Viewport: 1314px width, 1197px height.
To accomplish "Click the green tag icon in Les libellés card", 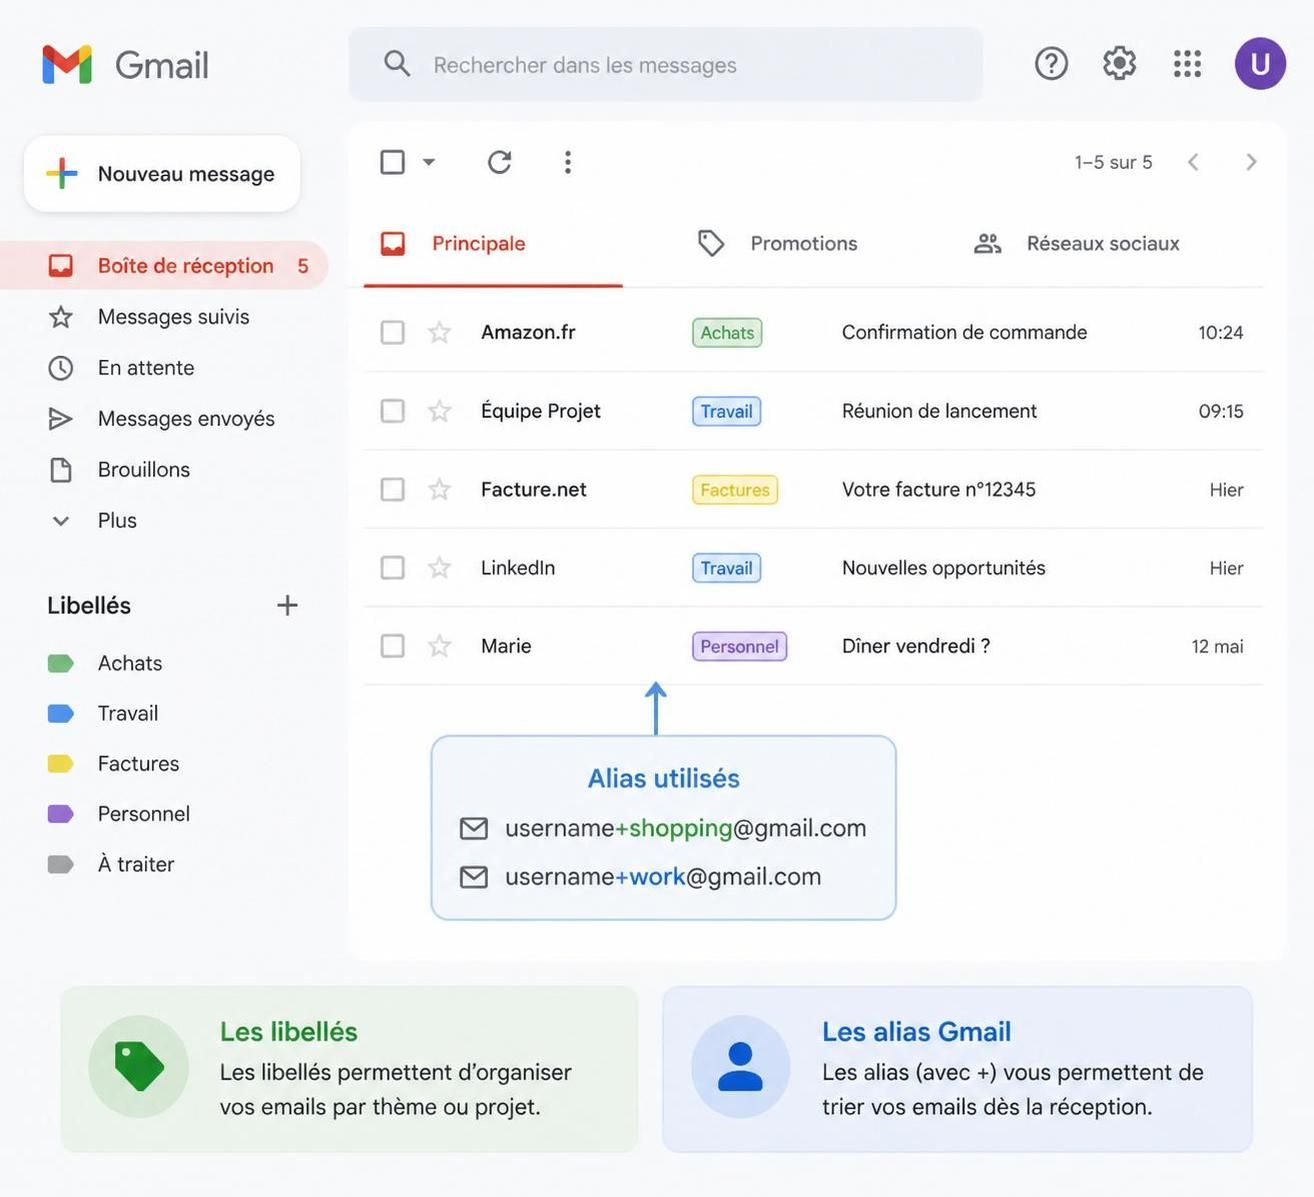I will point(139,1066).
